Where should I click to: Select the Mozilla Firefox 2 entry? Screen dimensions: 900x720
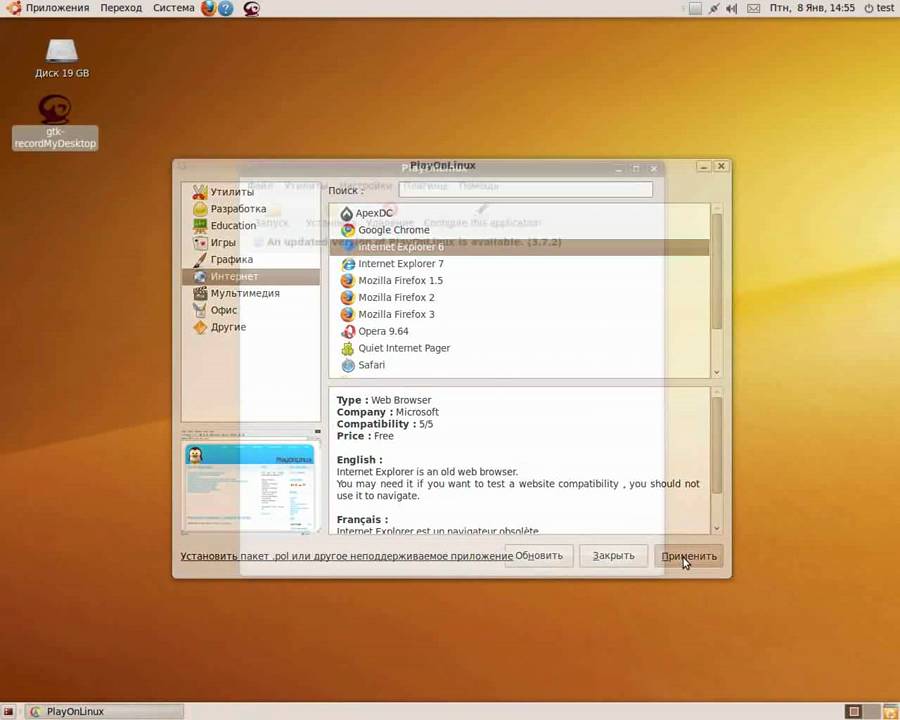tap(519, 297)
